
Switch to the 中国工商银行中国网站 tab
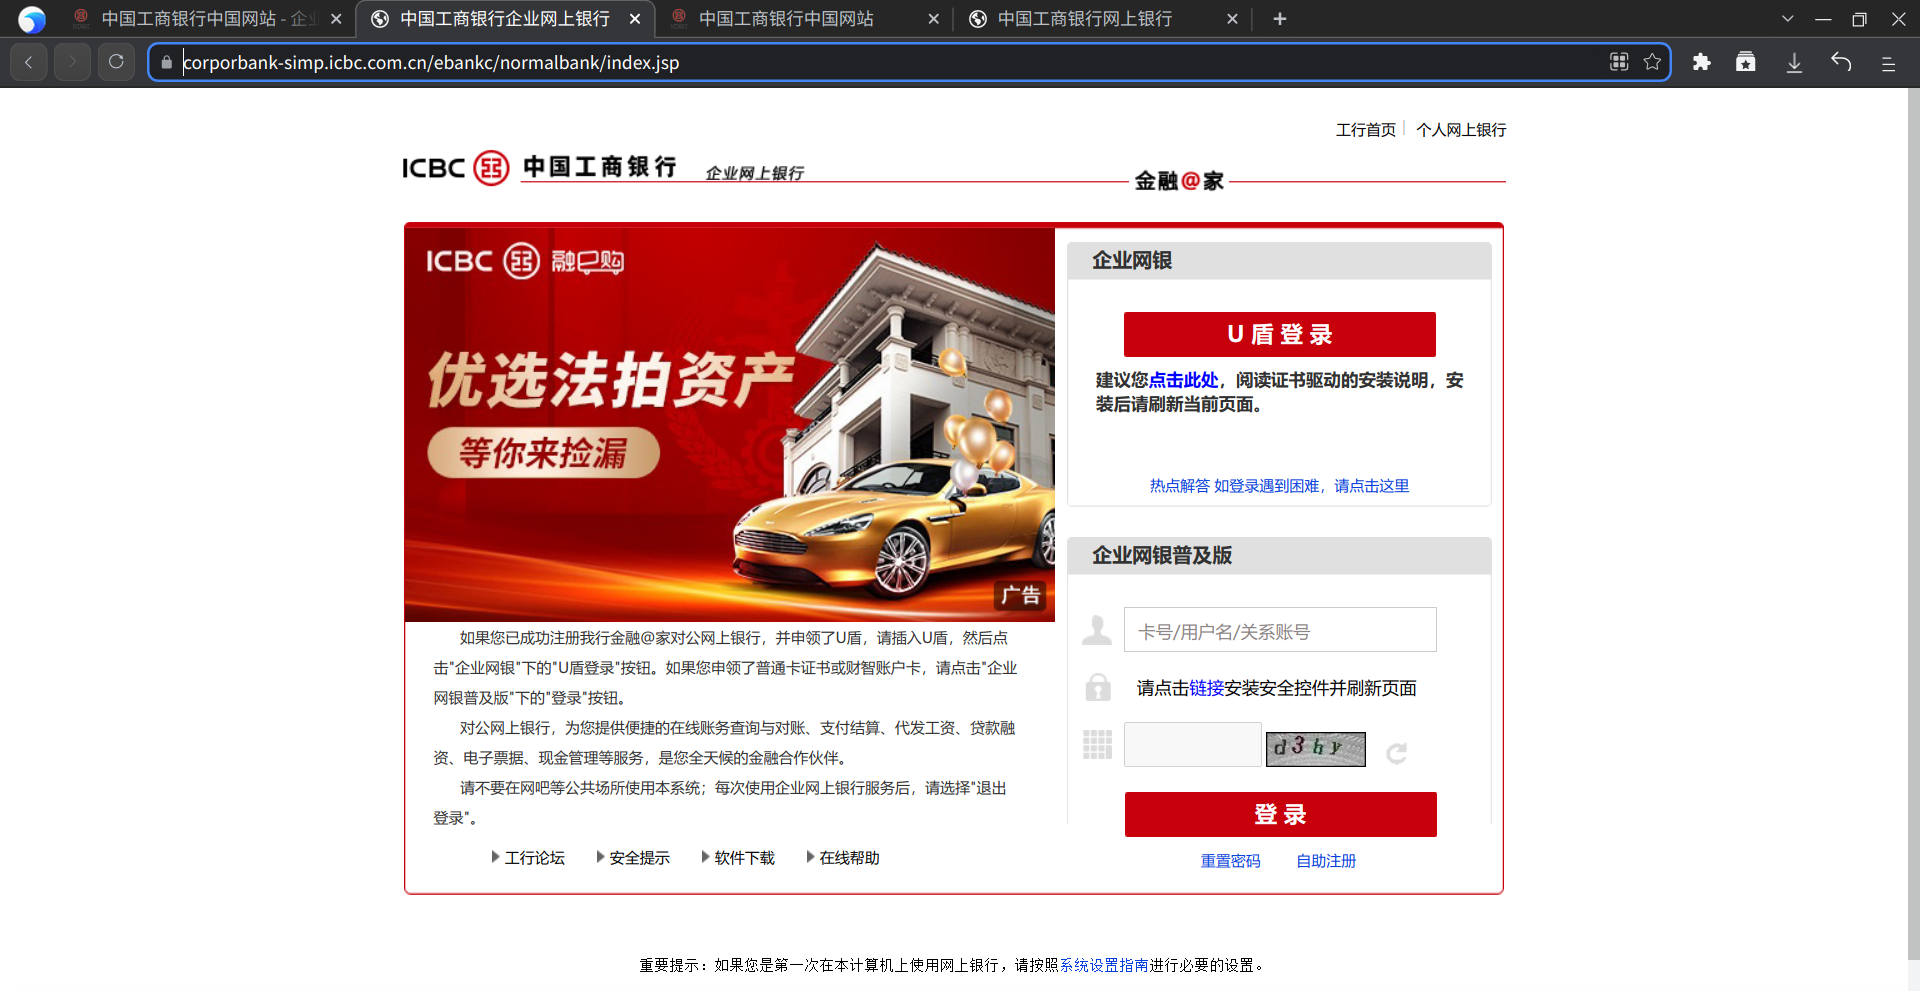(x=786, y=18)
